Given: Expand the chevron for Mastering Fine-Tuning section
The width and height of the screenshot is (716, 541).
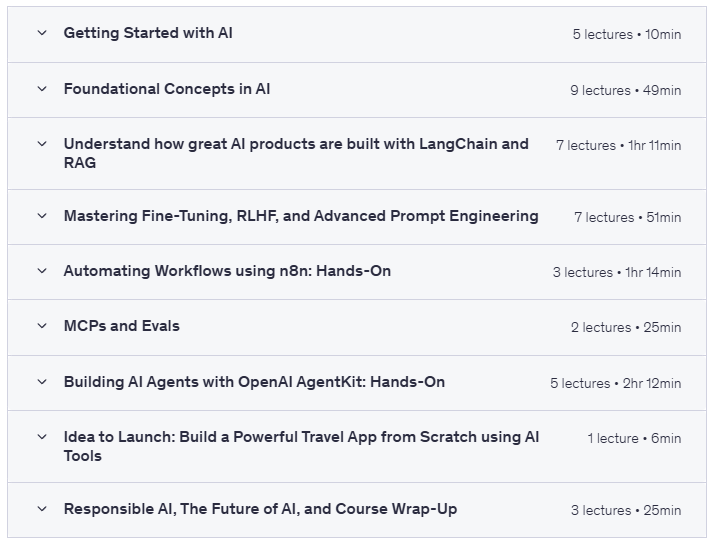Looking at the screenshot, I should pyautogui.click(x=42, y=216).
